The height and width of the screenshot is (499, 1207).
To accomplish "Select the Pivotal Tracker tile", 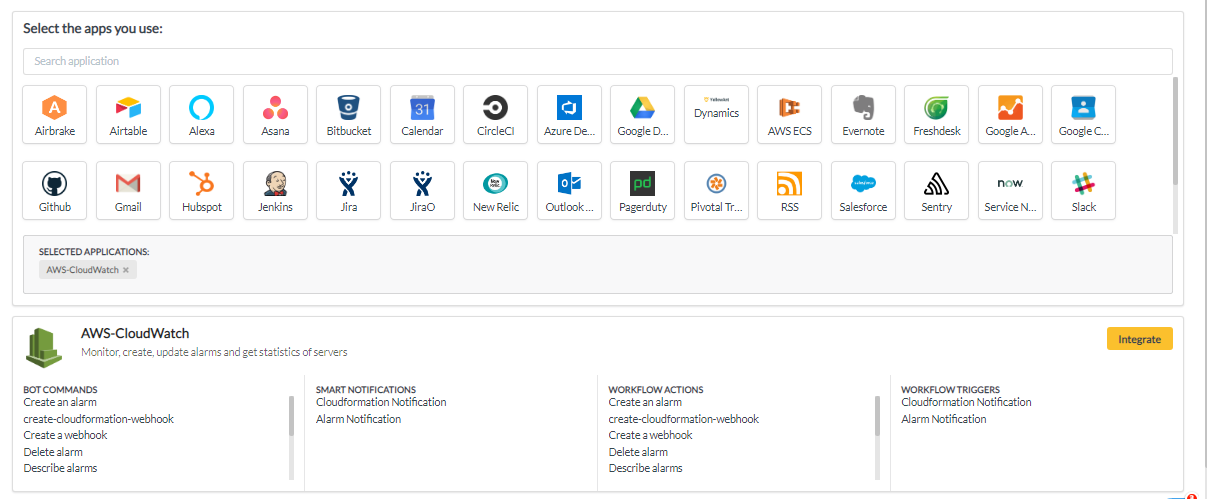I will pyautogui.click(x=716, y=190).
